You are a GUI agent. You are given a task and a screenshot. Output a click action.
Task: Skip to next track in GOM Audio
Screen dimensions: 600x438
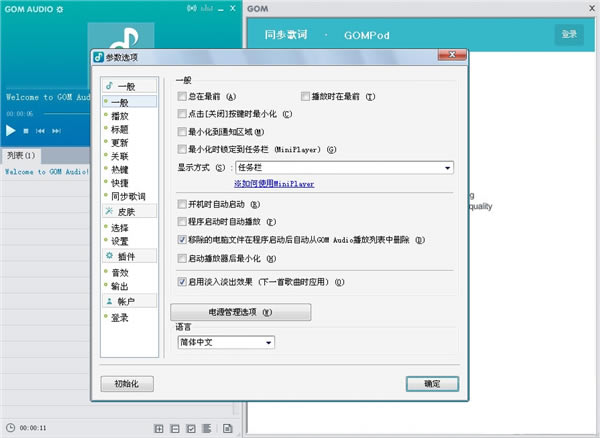pos(56,131)
